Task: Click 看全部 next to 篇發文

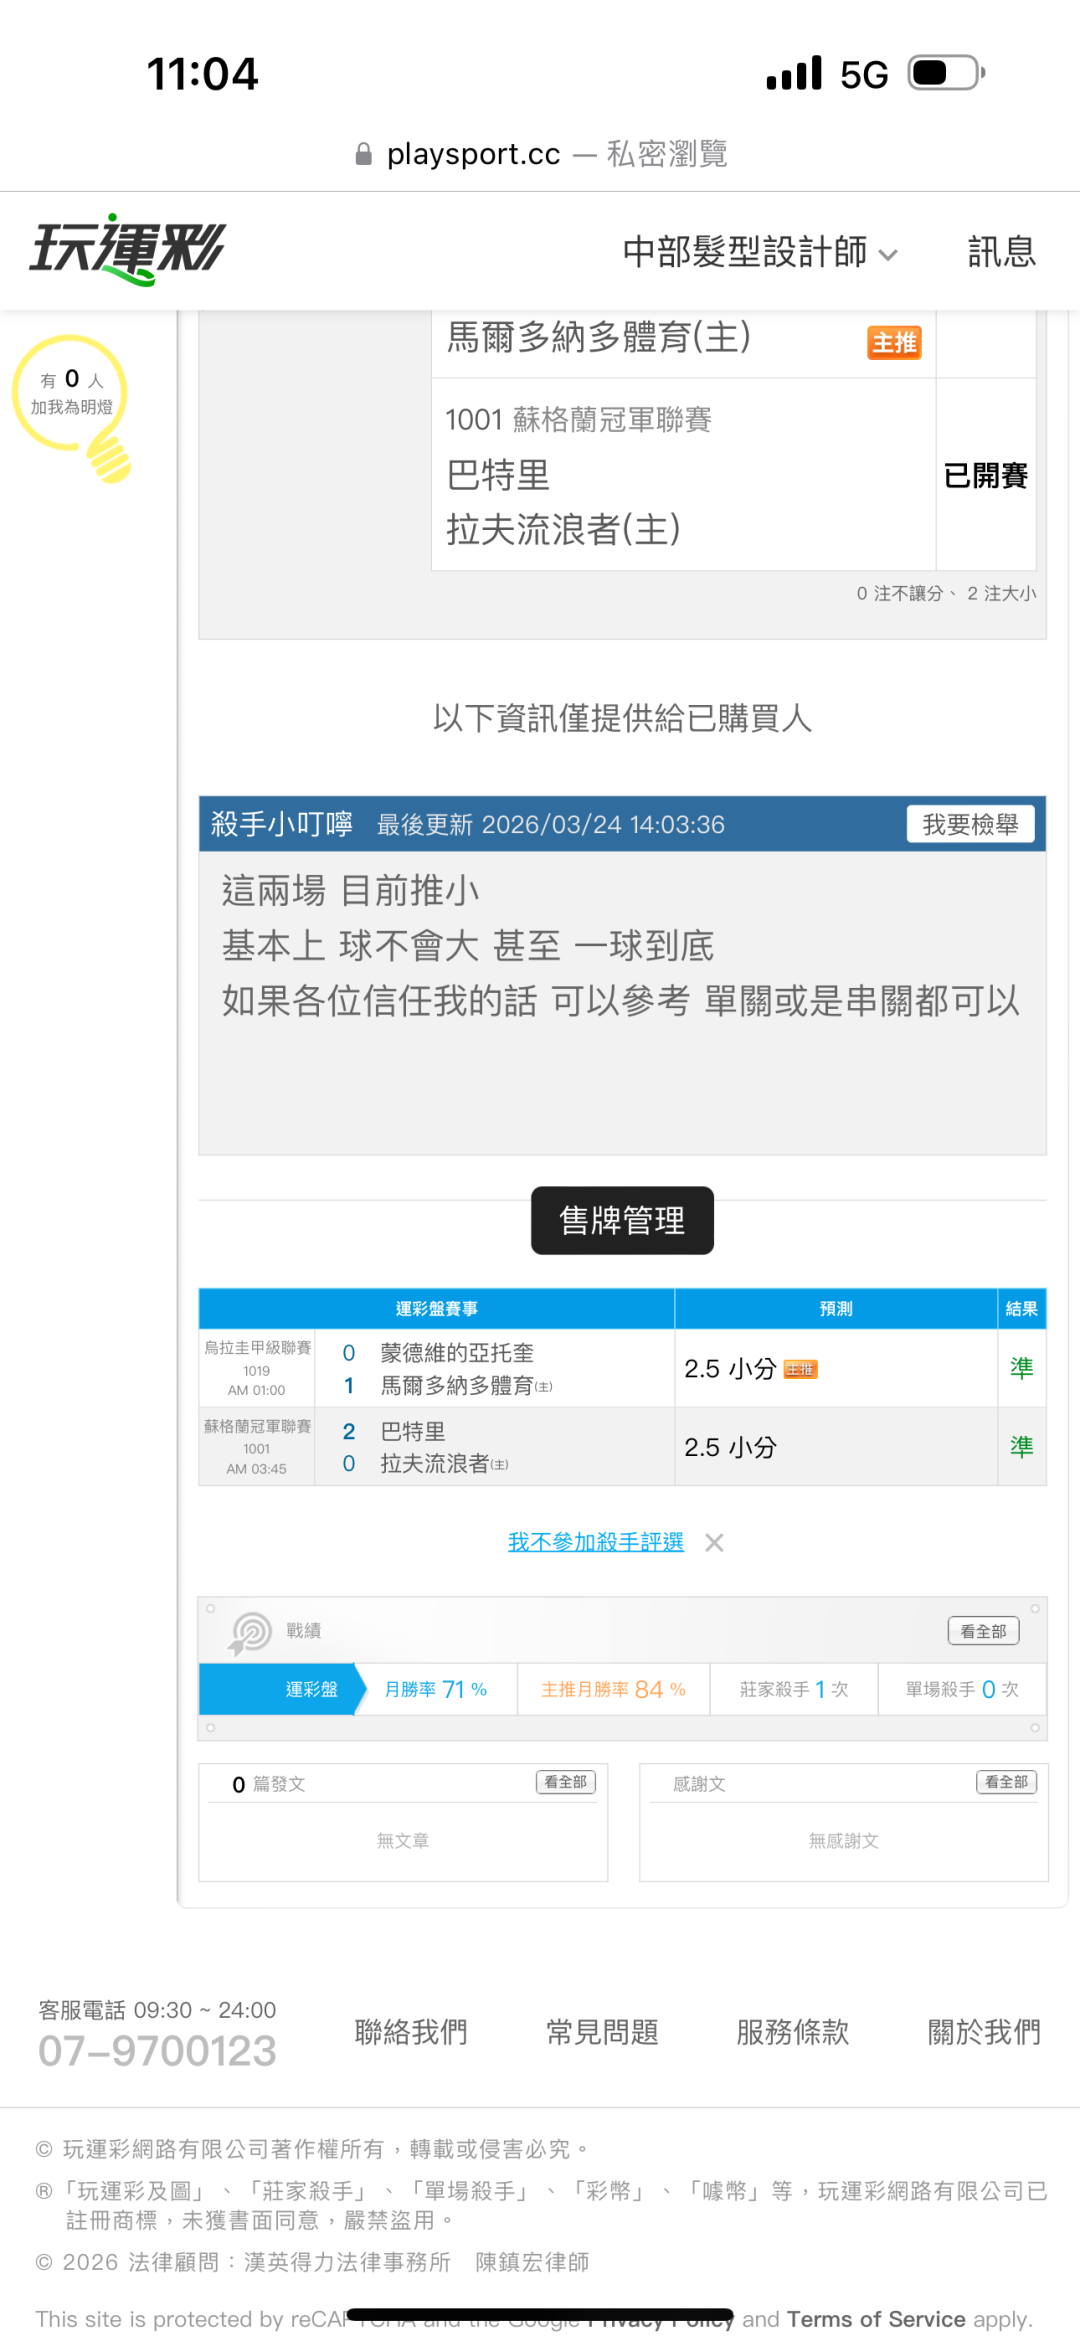Action: point(566,1782)
